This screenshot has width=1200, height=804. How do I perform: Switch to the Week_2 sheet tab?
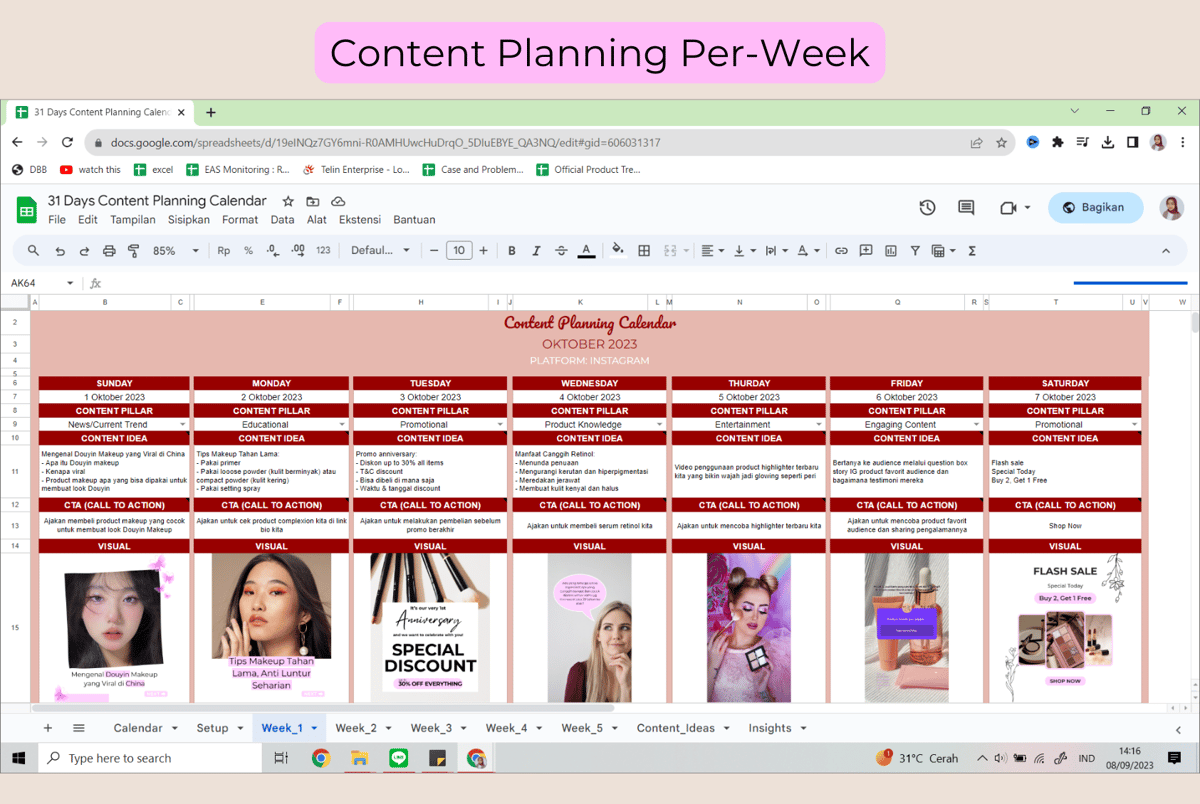[x=364, y=728]
